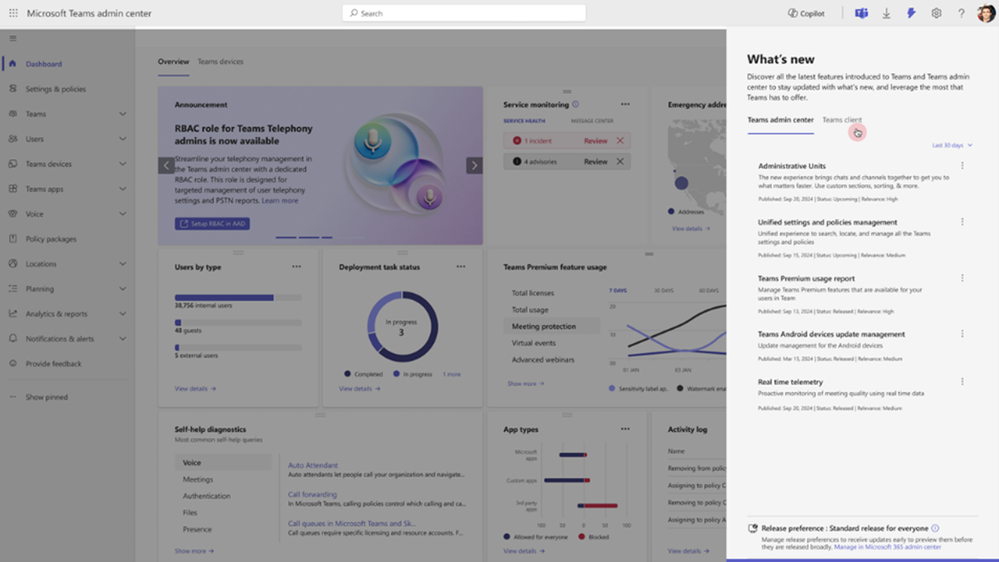Screen dimensions: 999x562
Task: Select the Overview tab
Action: click(173, 62)
